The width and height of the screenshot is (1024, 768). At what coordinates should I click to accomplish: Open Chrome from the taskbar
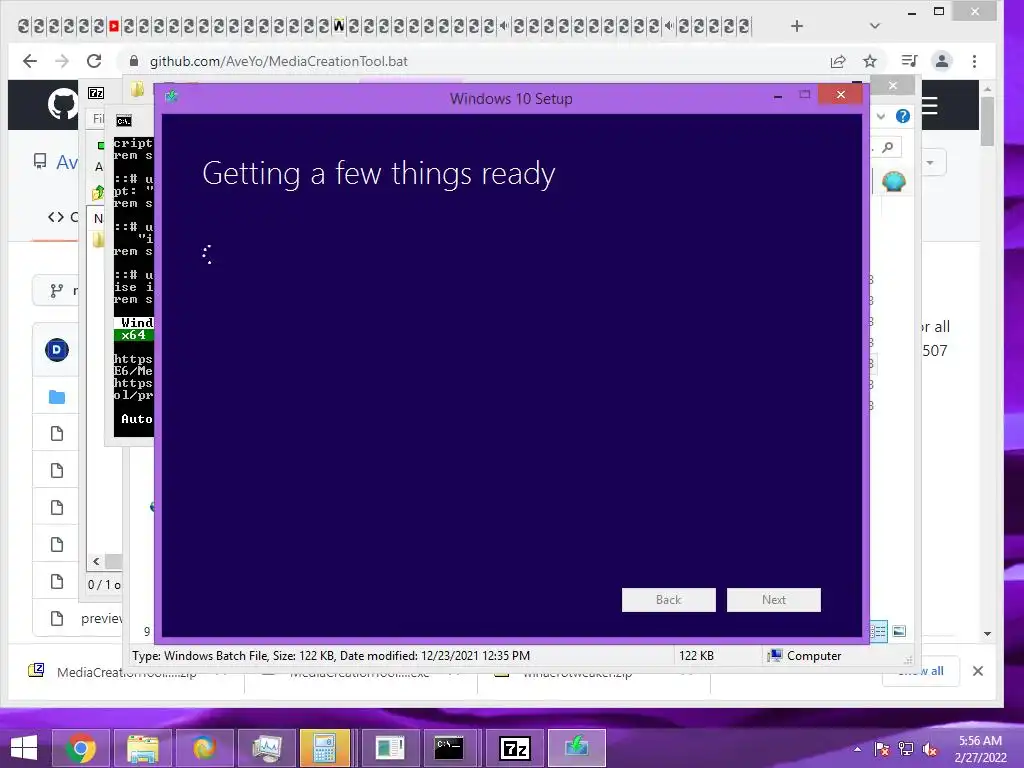click(80, 748)
